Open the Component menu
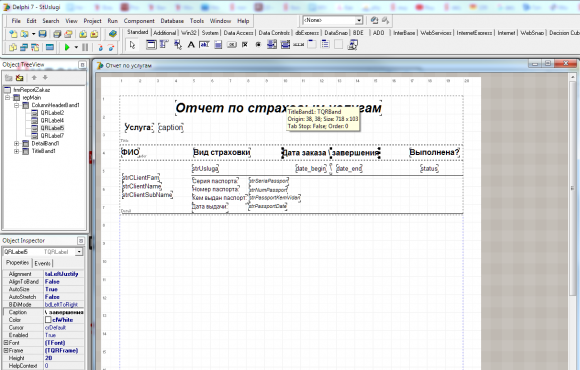580x370 pixels. pyautogui.click(x=139, y=21)
